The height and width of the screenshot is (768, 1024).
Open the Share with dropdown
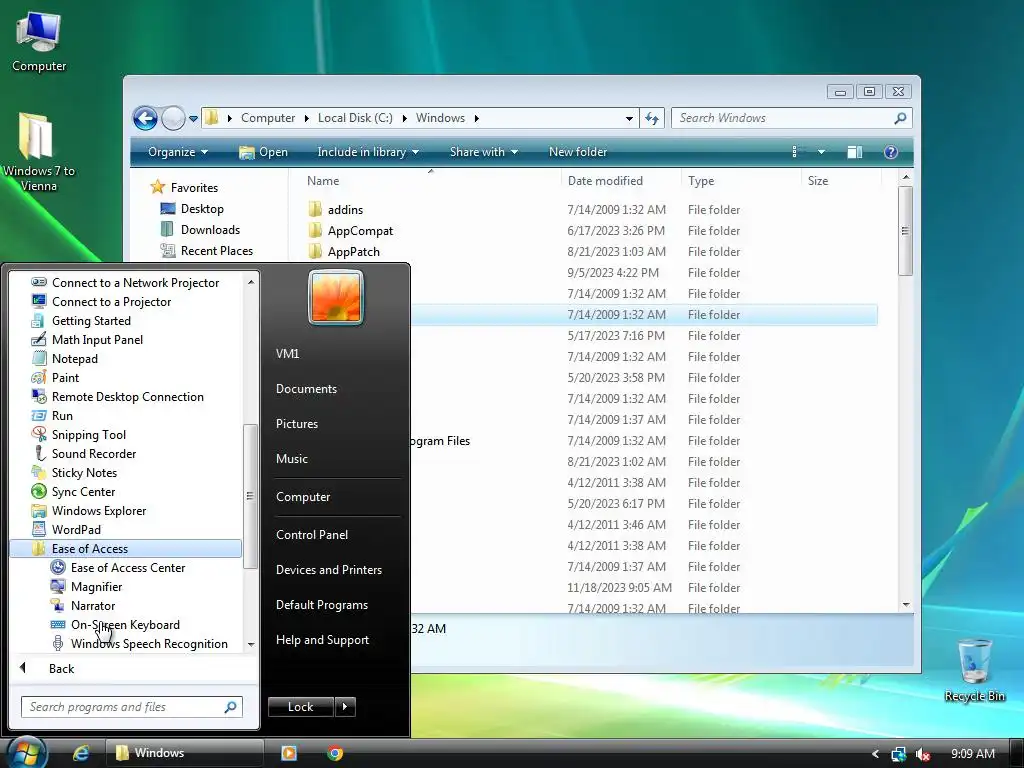coord(483,152)
